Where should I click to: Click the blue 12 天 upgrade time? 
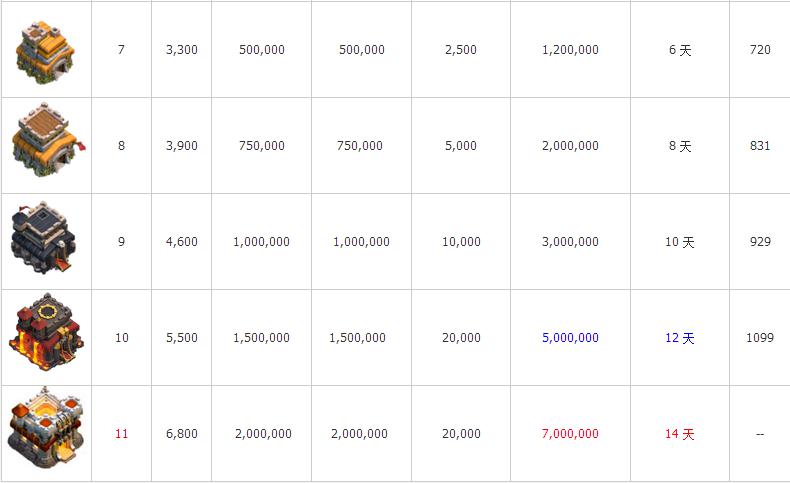coord(680,338)
